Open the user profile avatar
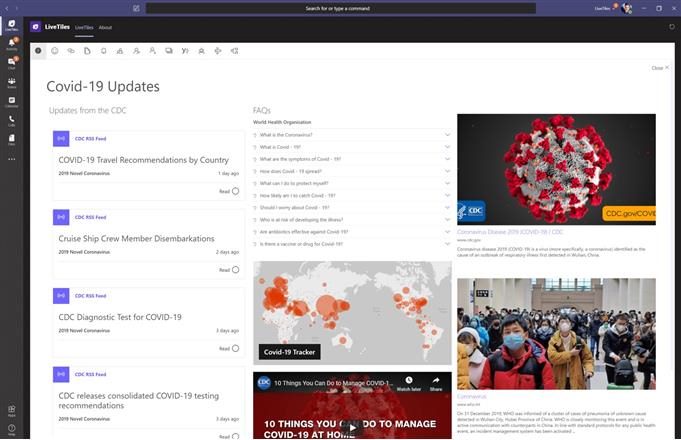This screenshot has width=681, height=440. coord(626,8)
